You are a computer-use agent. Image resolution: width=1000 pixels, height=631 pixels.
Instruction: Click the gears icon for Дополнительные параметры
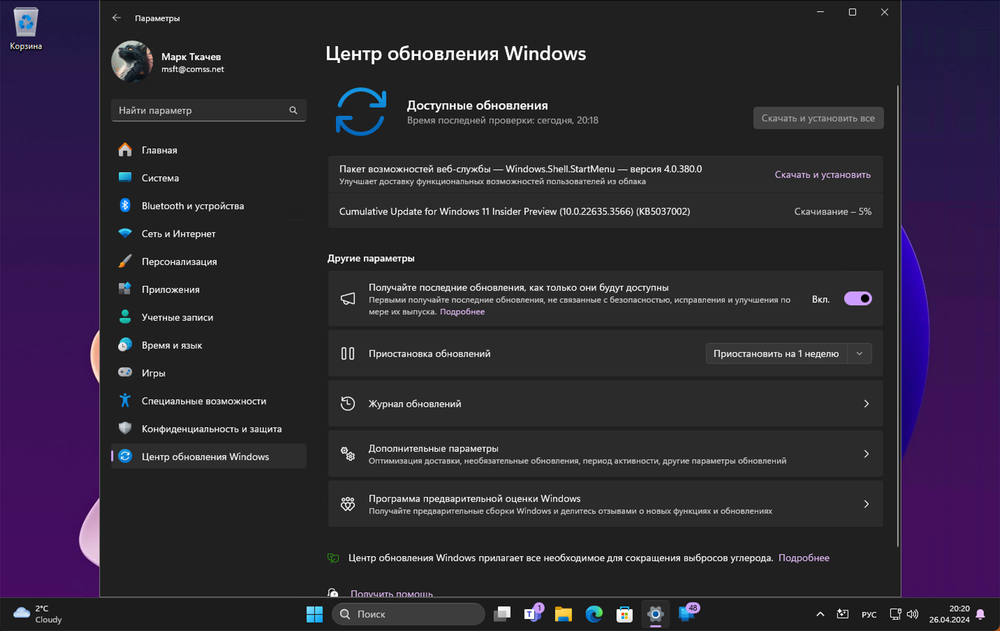point(348,454)
